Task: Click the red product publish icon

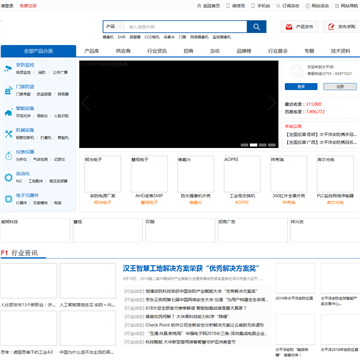Action: pos(289,27)
